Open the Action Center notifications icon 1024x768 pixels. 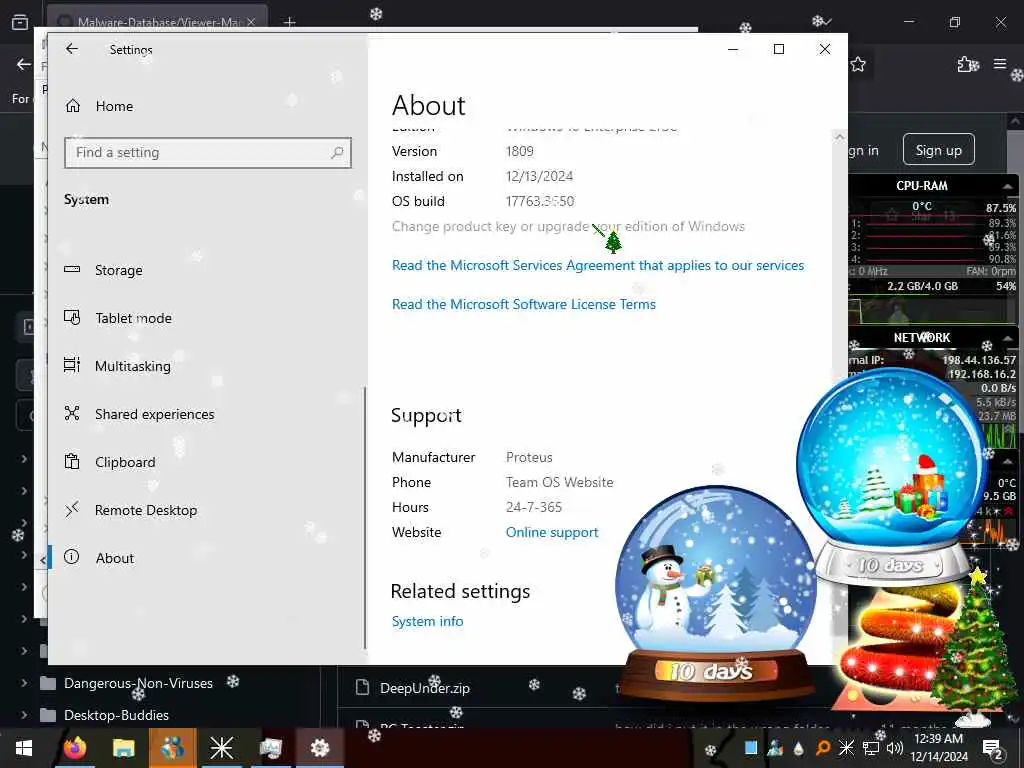tap(993, 748)
